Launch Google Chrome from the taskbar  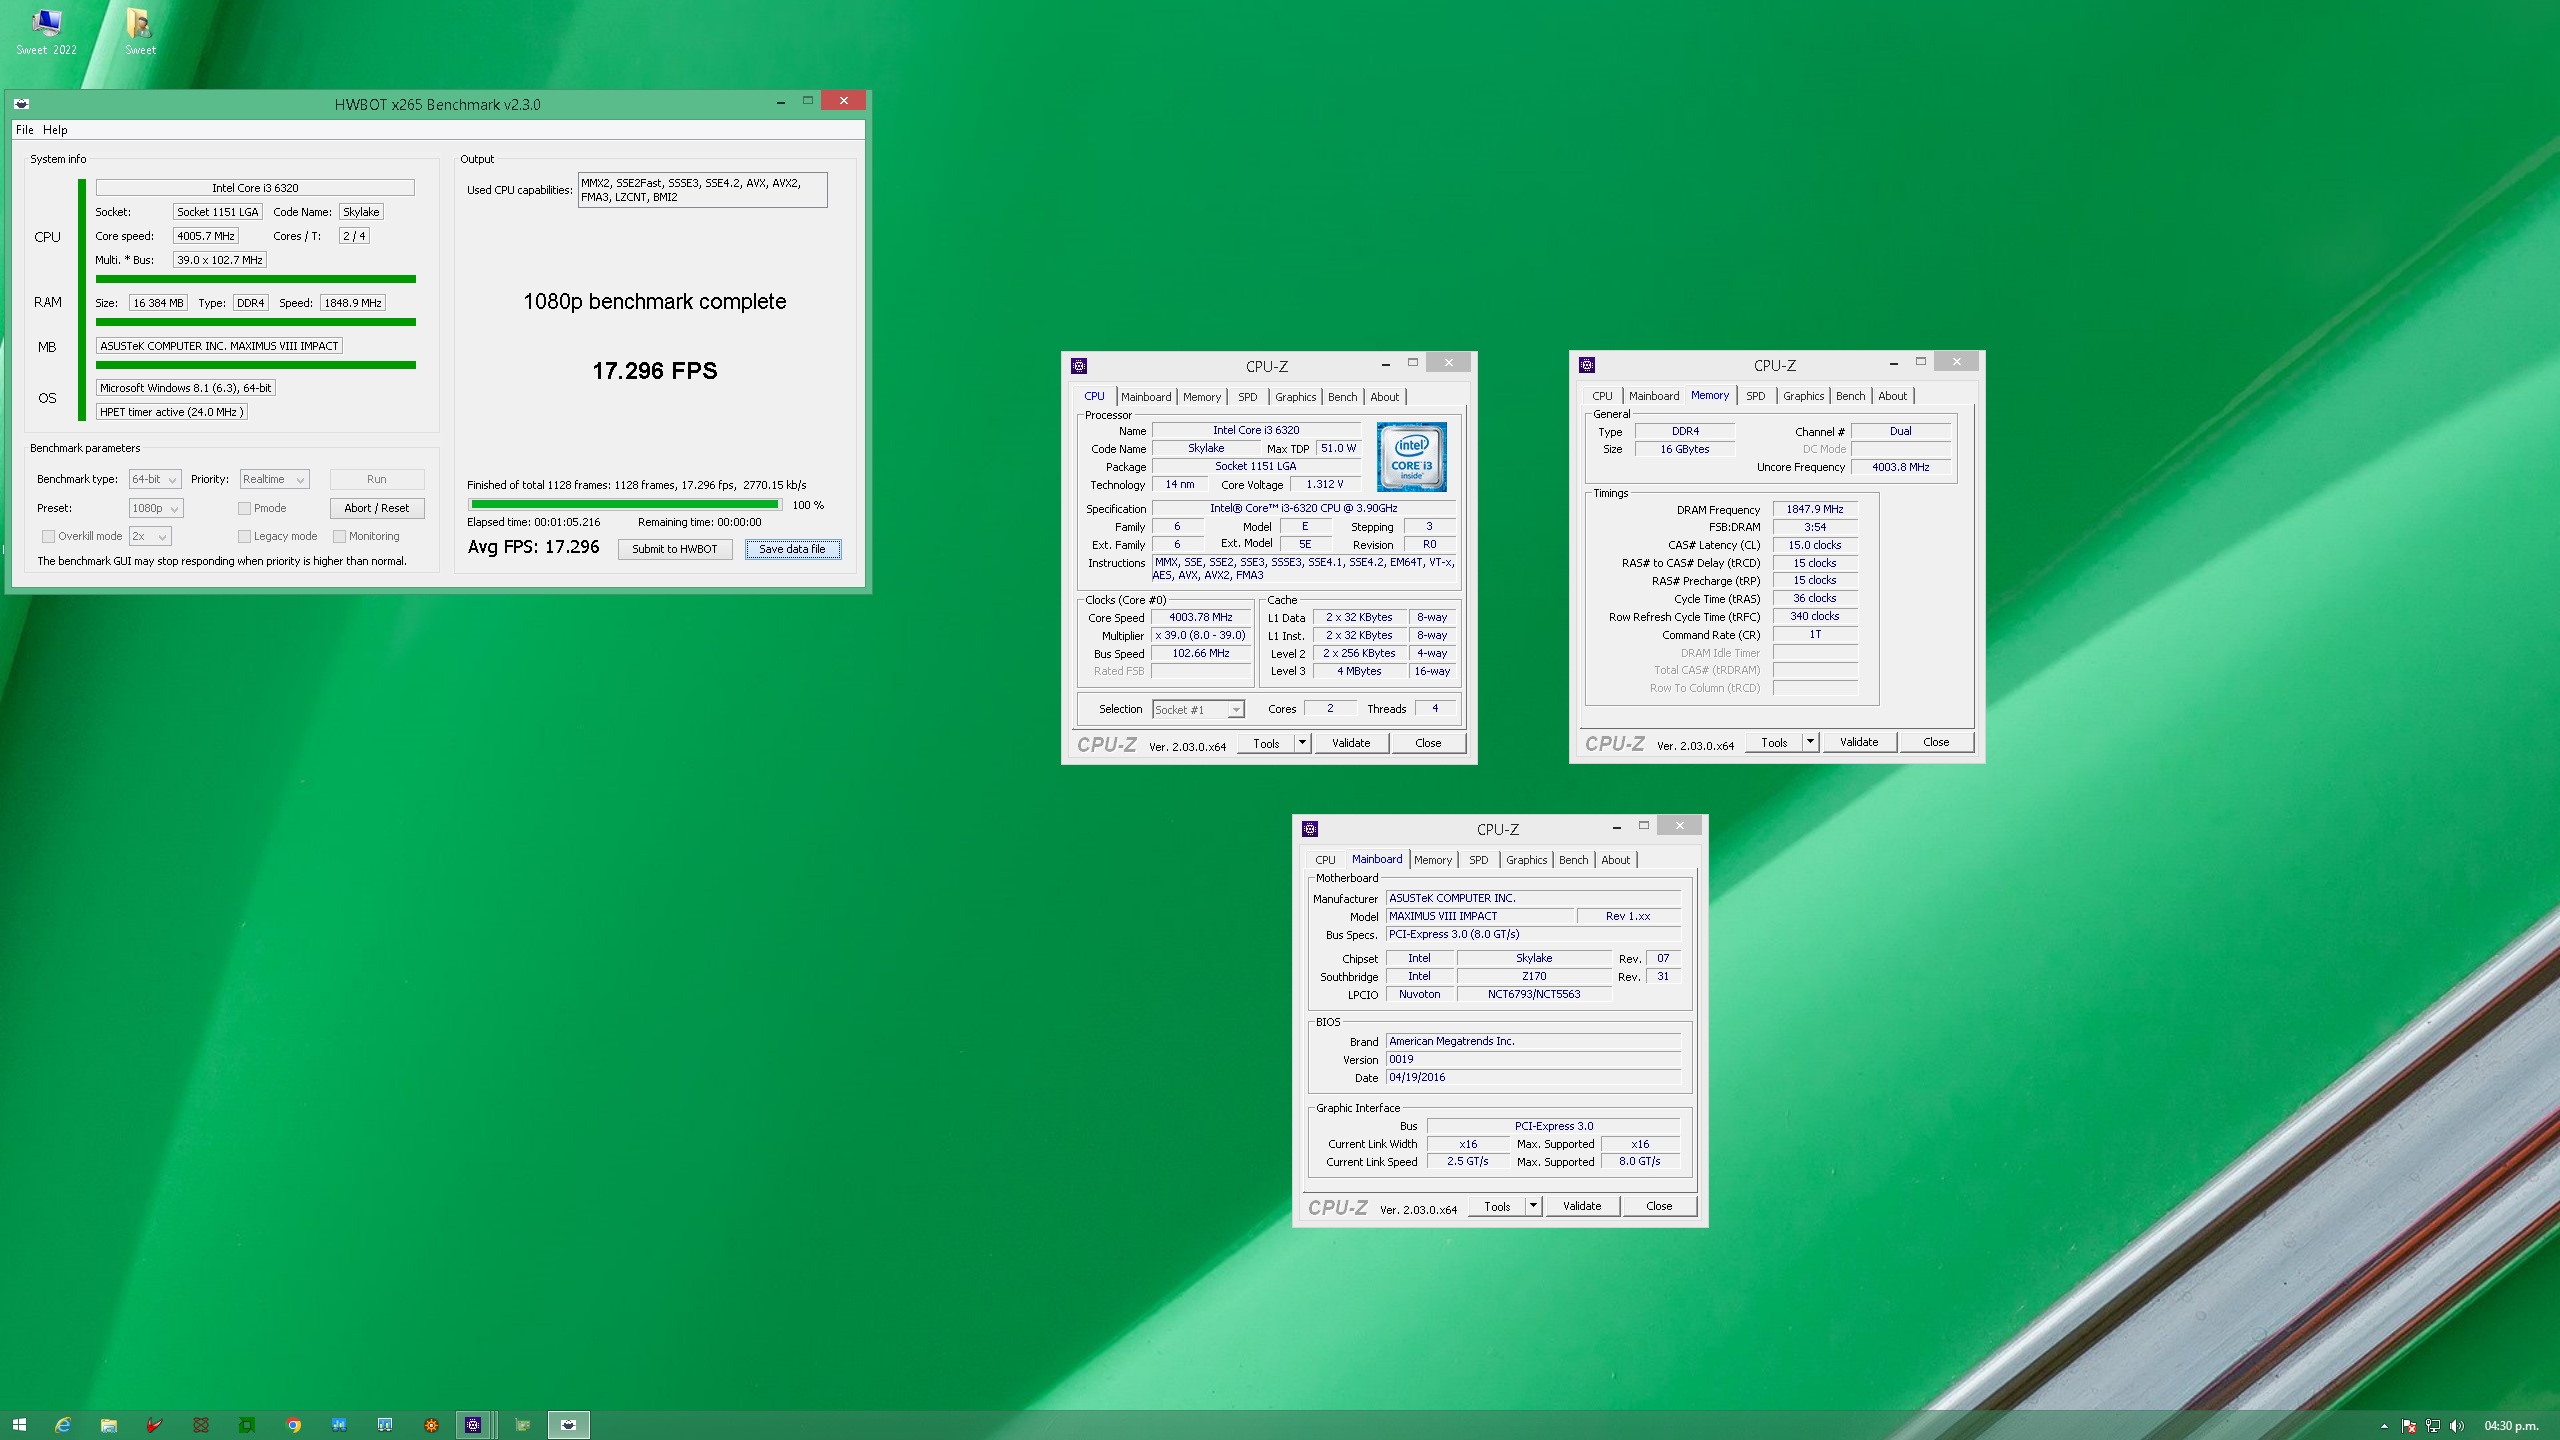[x=293, y=1425]
